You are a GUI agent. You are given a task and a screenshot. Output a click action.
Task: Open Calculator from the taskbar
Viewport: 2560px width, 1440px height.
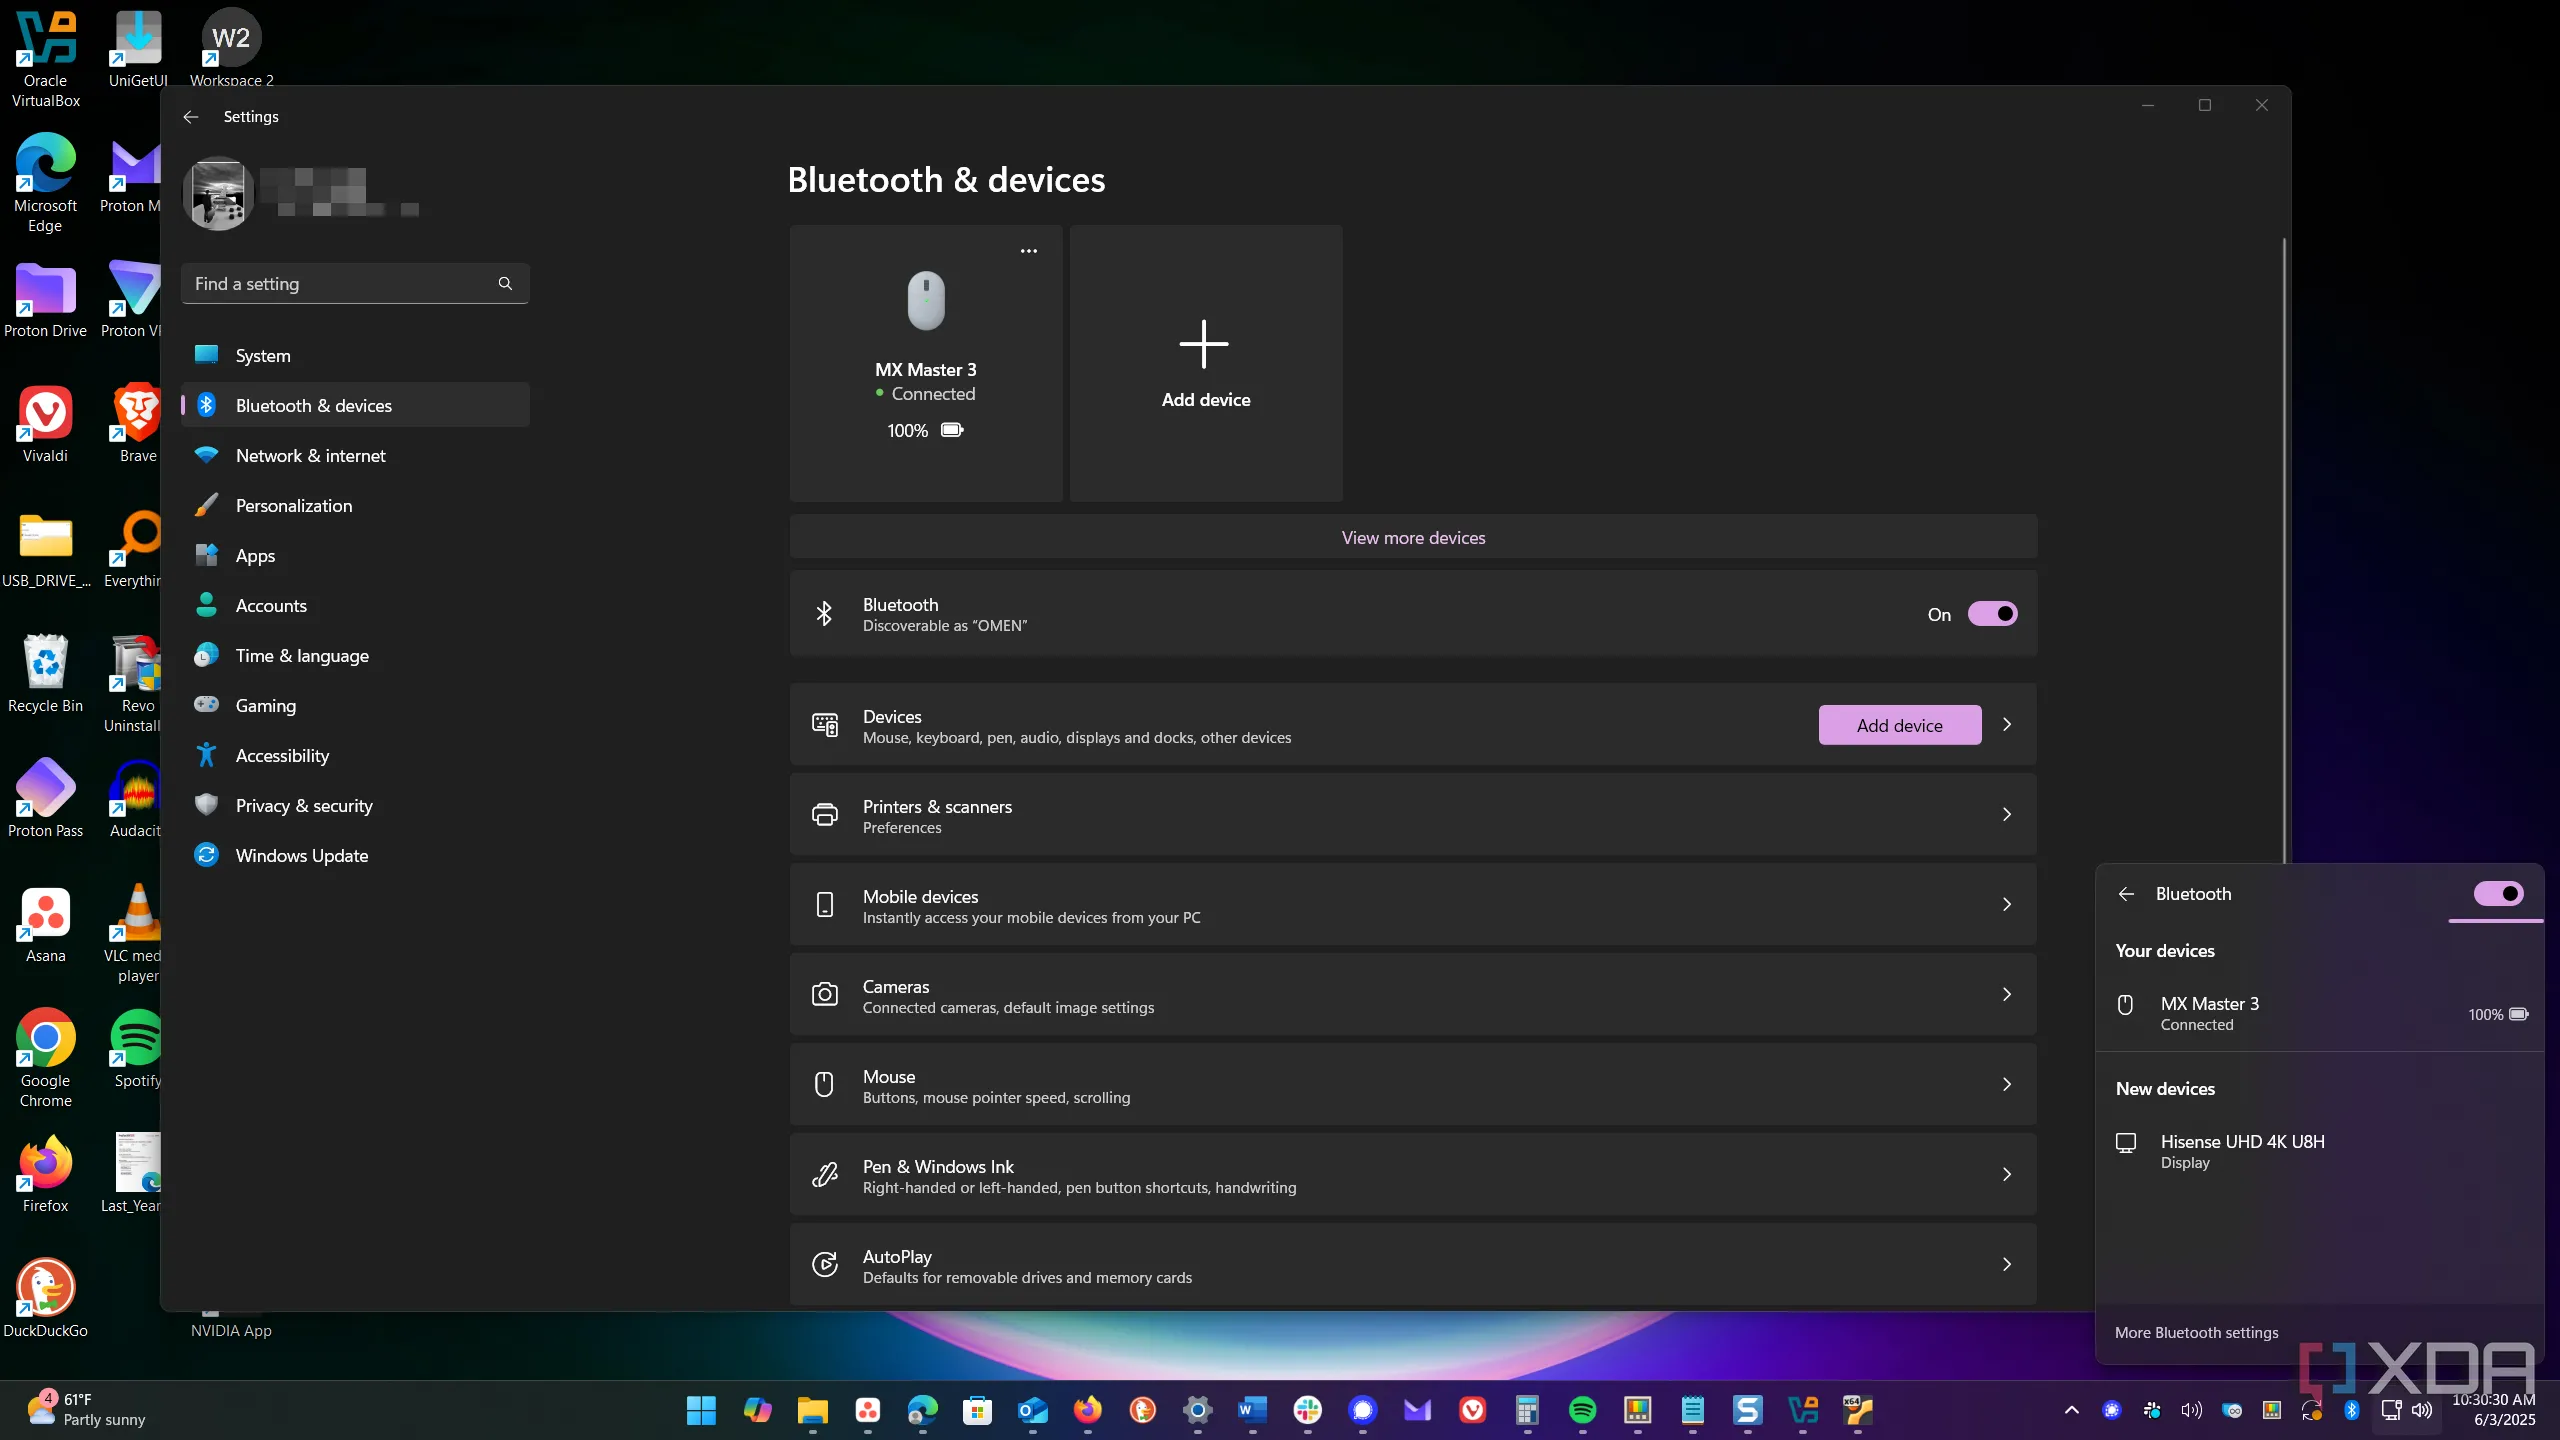pyautogui.click(x=1527, y=1410)
